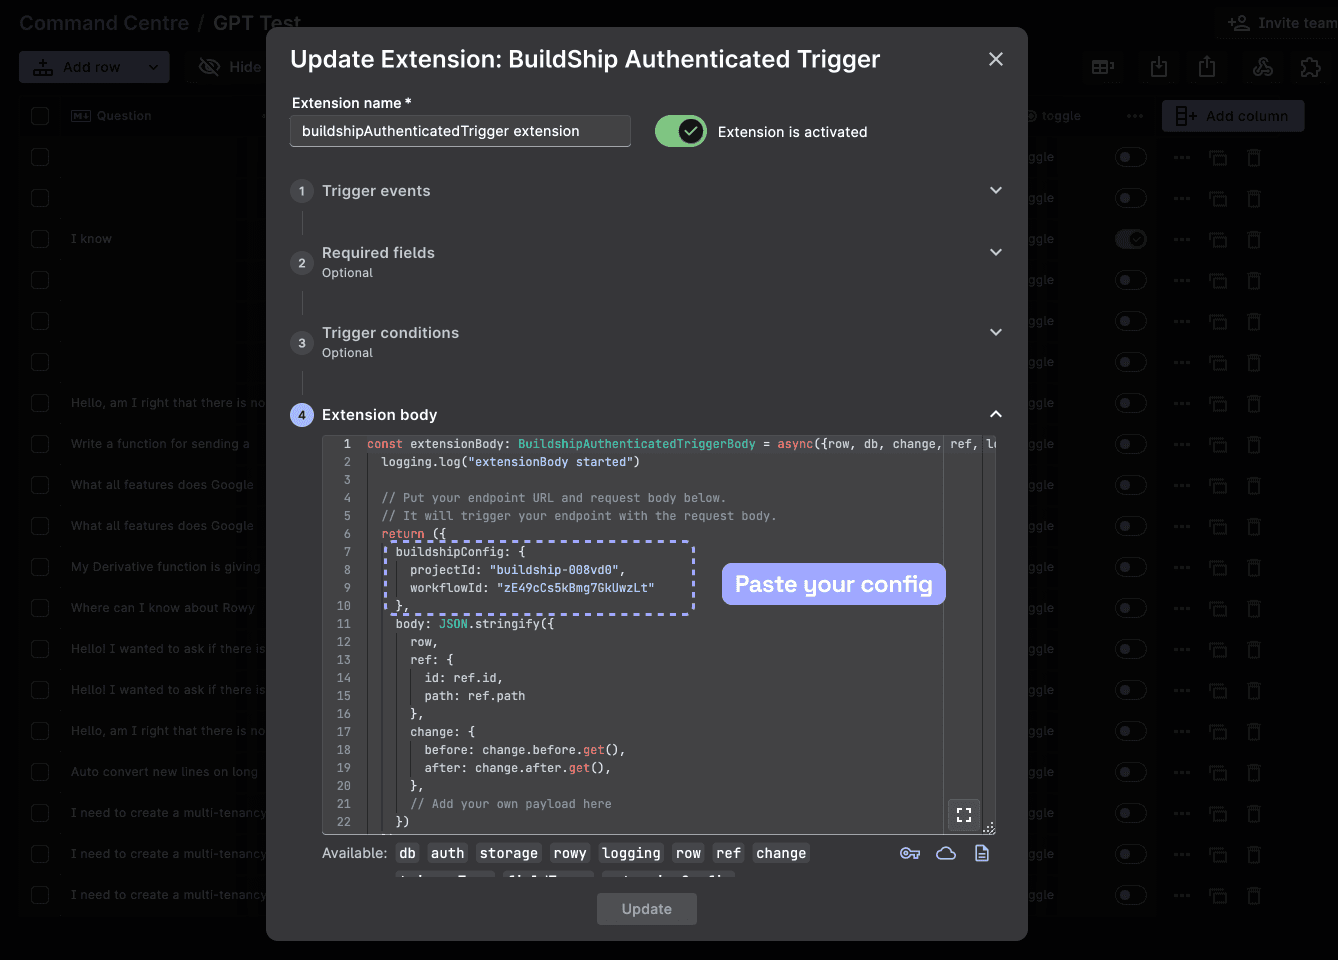The image size is (1338, 960).
Task: Duplicate the "Where can I know about Rowy" row
Action: [1218, 608]
